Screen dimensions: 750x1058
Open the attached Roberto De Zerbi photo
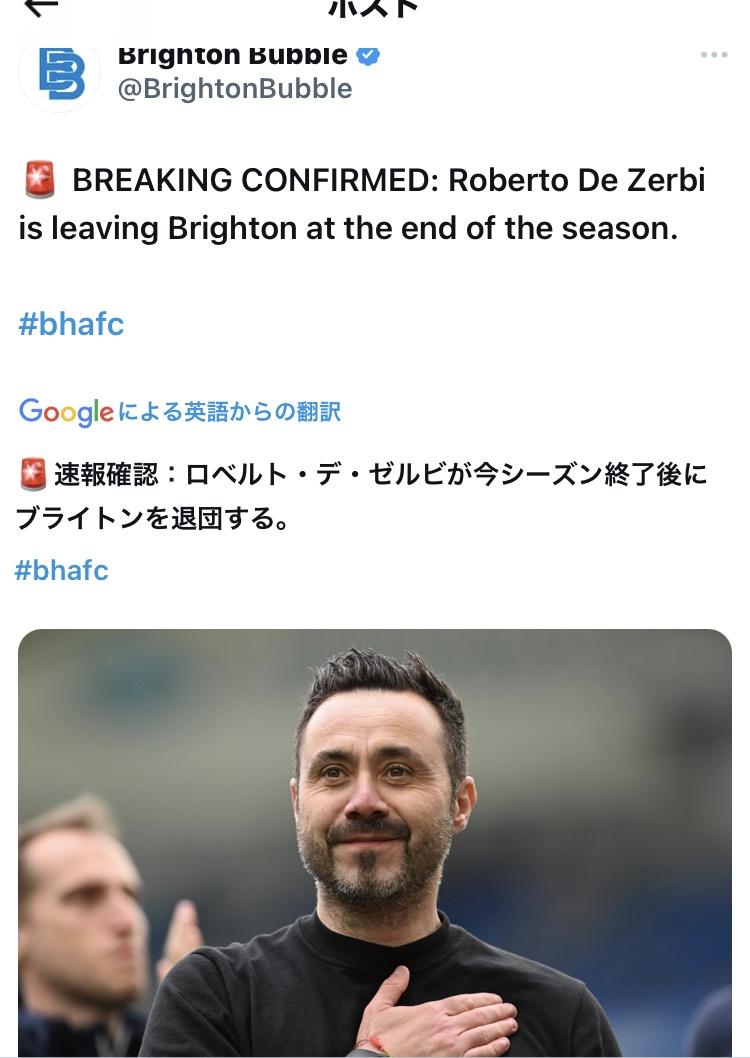coord(375,843)
